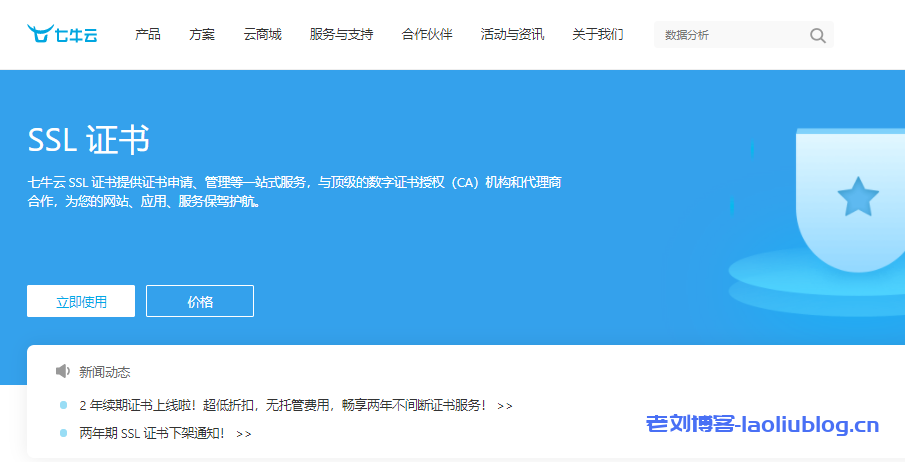Click the >> arrow after 证书服务
The height and width of the screenshot is (462, 905).
coord(505,406)
